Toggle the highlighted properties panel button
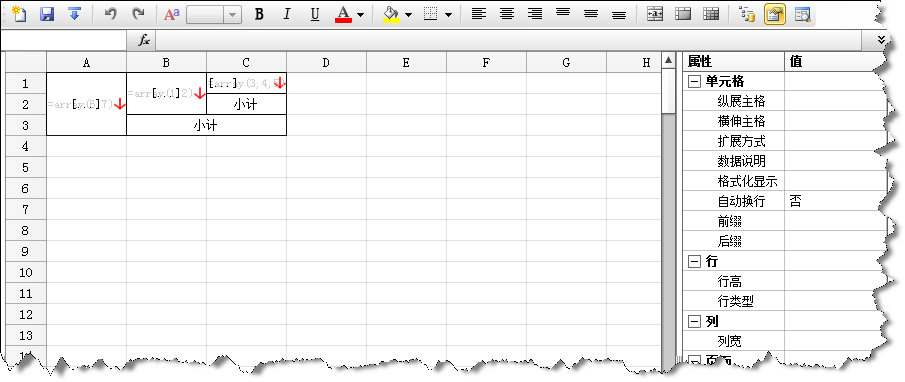 pyautogui.click(x=775, y=14)
